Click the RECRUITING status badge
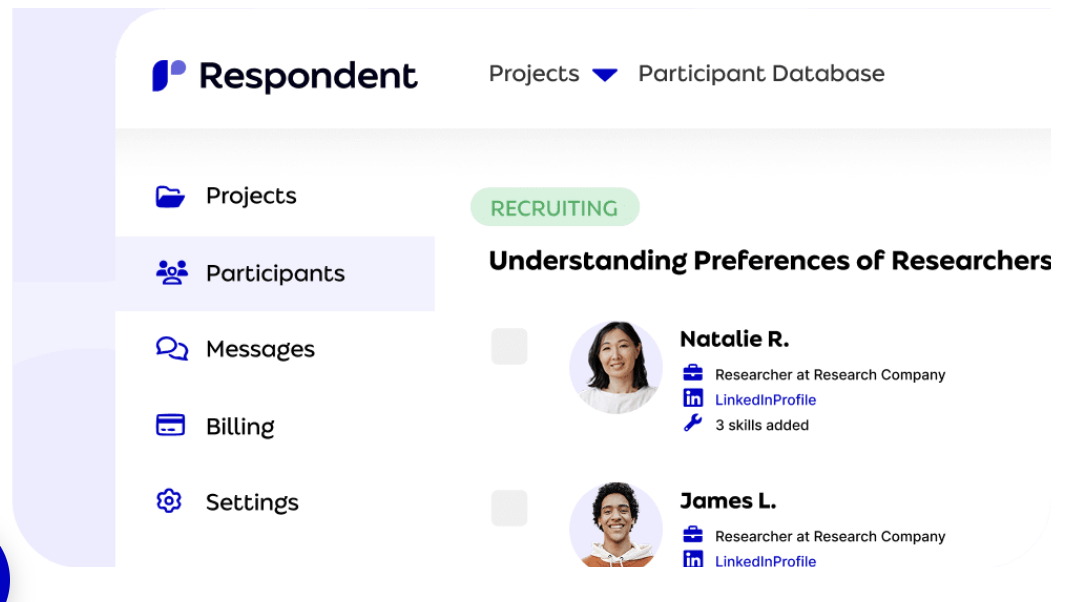The image size is (1068, 602). [555, 207]
